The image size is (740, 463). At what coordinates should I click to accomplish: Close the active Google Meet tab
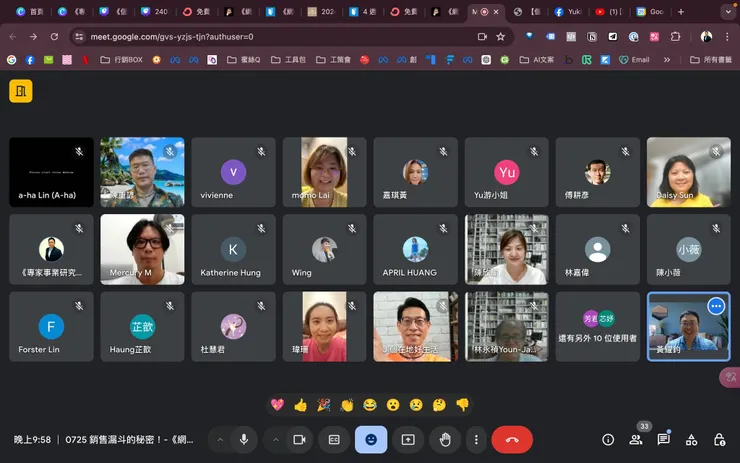[x=496, y=12]
